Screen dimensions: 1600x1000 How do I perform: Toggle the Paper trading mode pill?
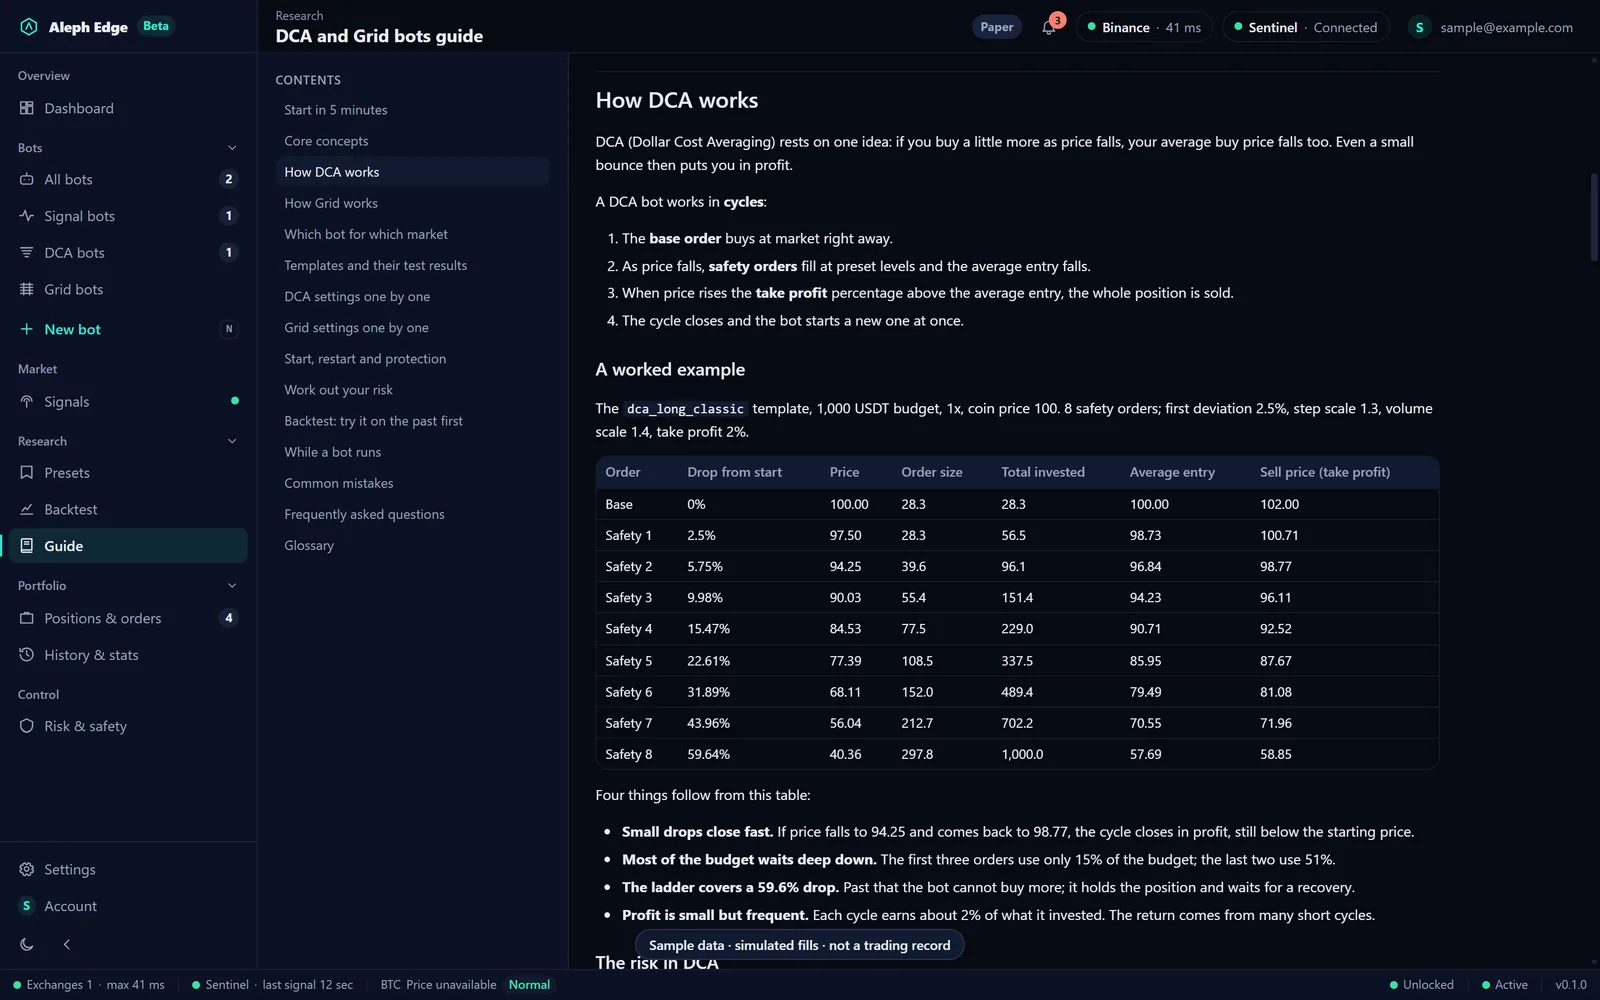click(x=996, y=27)
